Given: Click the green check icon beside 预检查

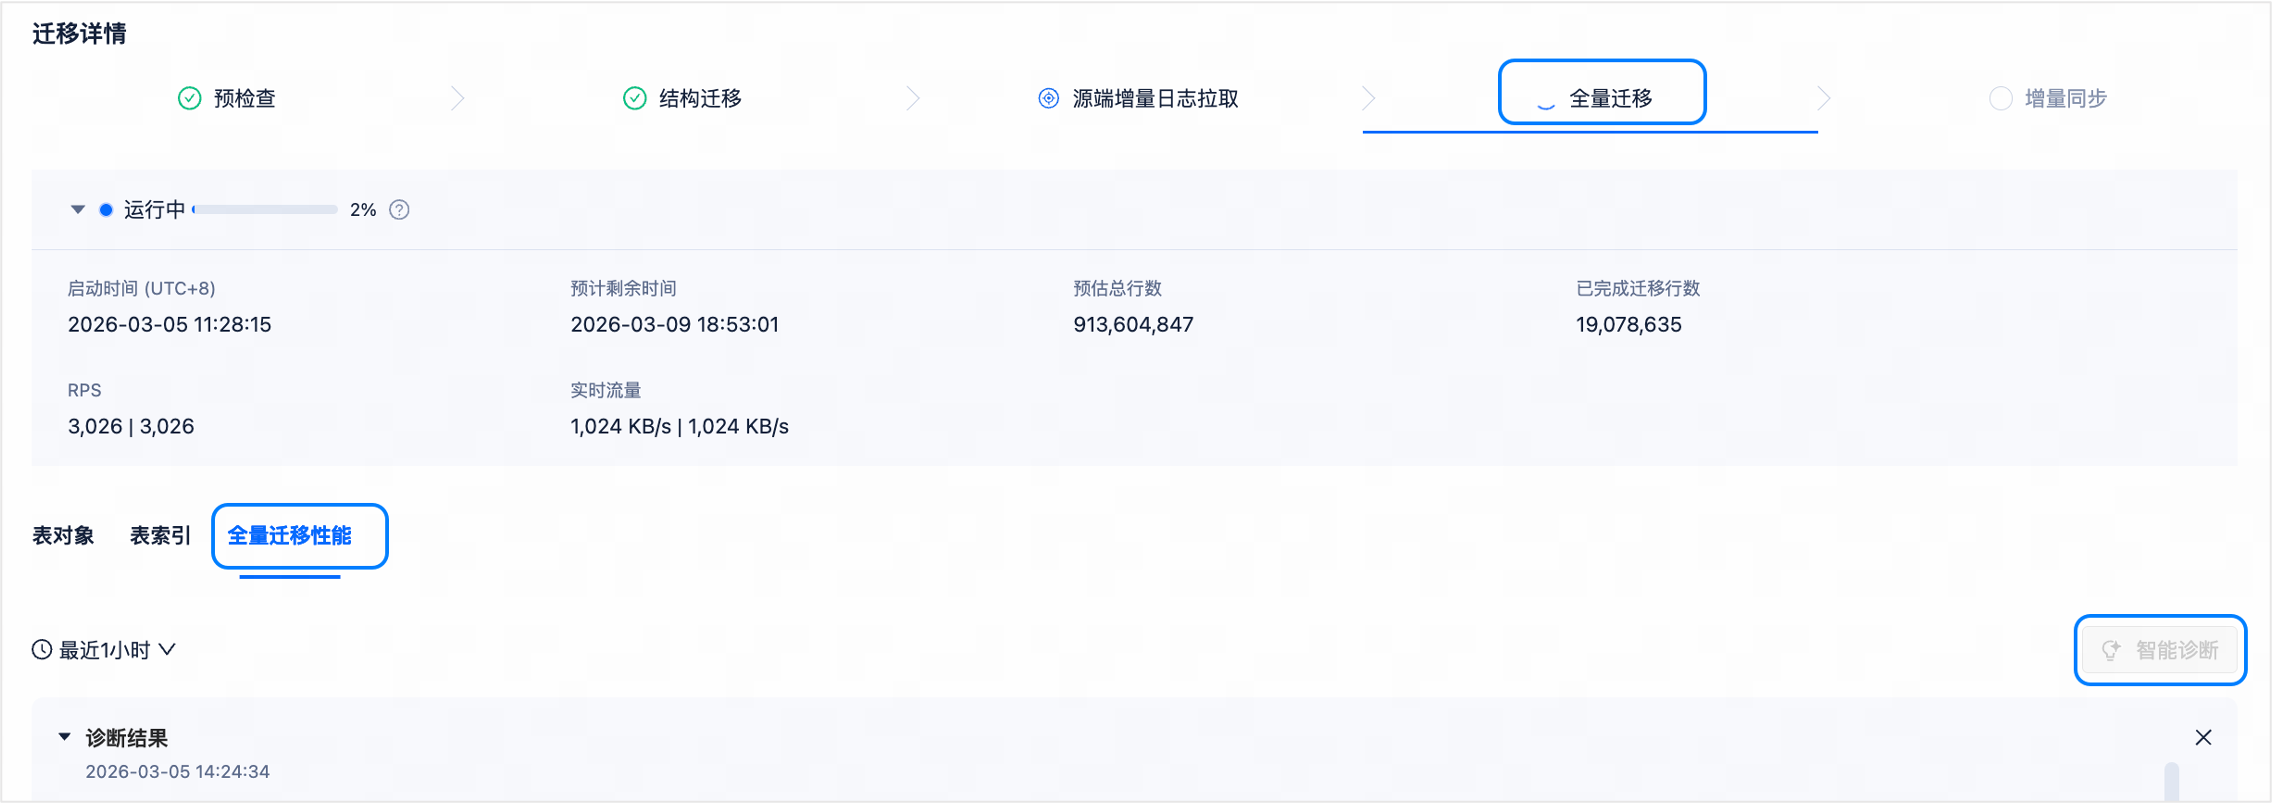Looking at the screenshot, I should tap(189, 98).
